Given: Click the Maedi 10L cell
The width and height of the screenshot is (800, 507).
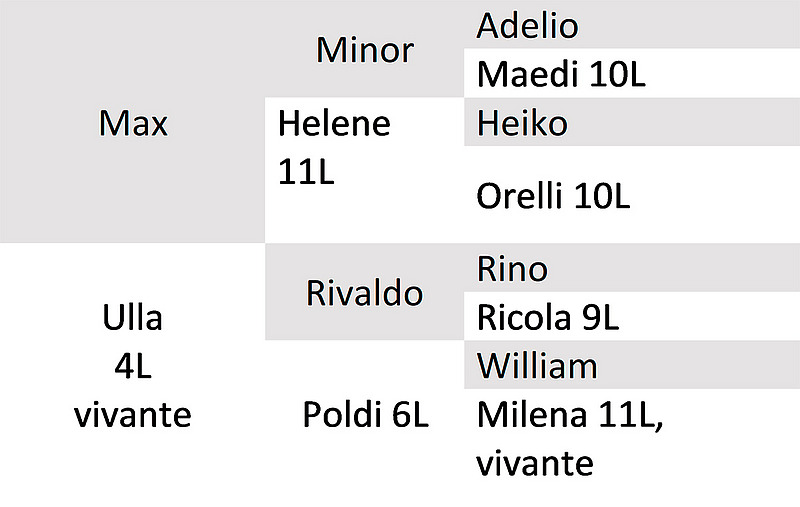Looking at the screenshot, I should 632,73.
